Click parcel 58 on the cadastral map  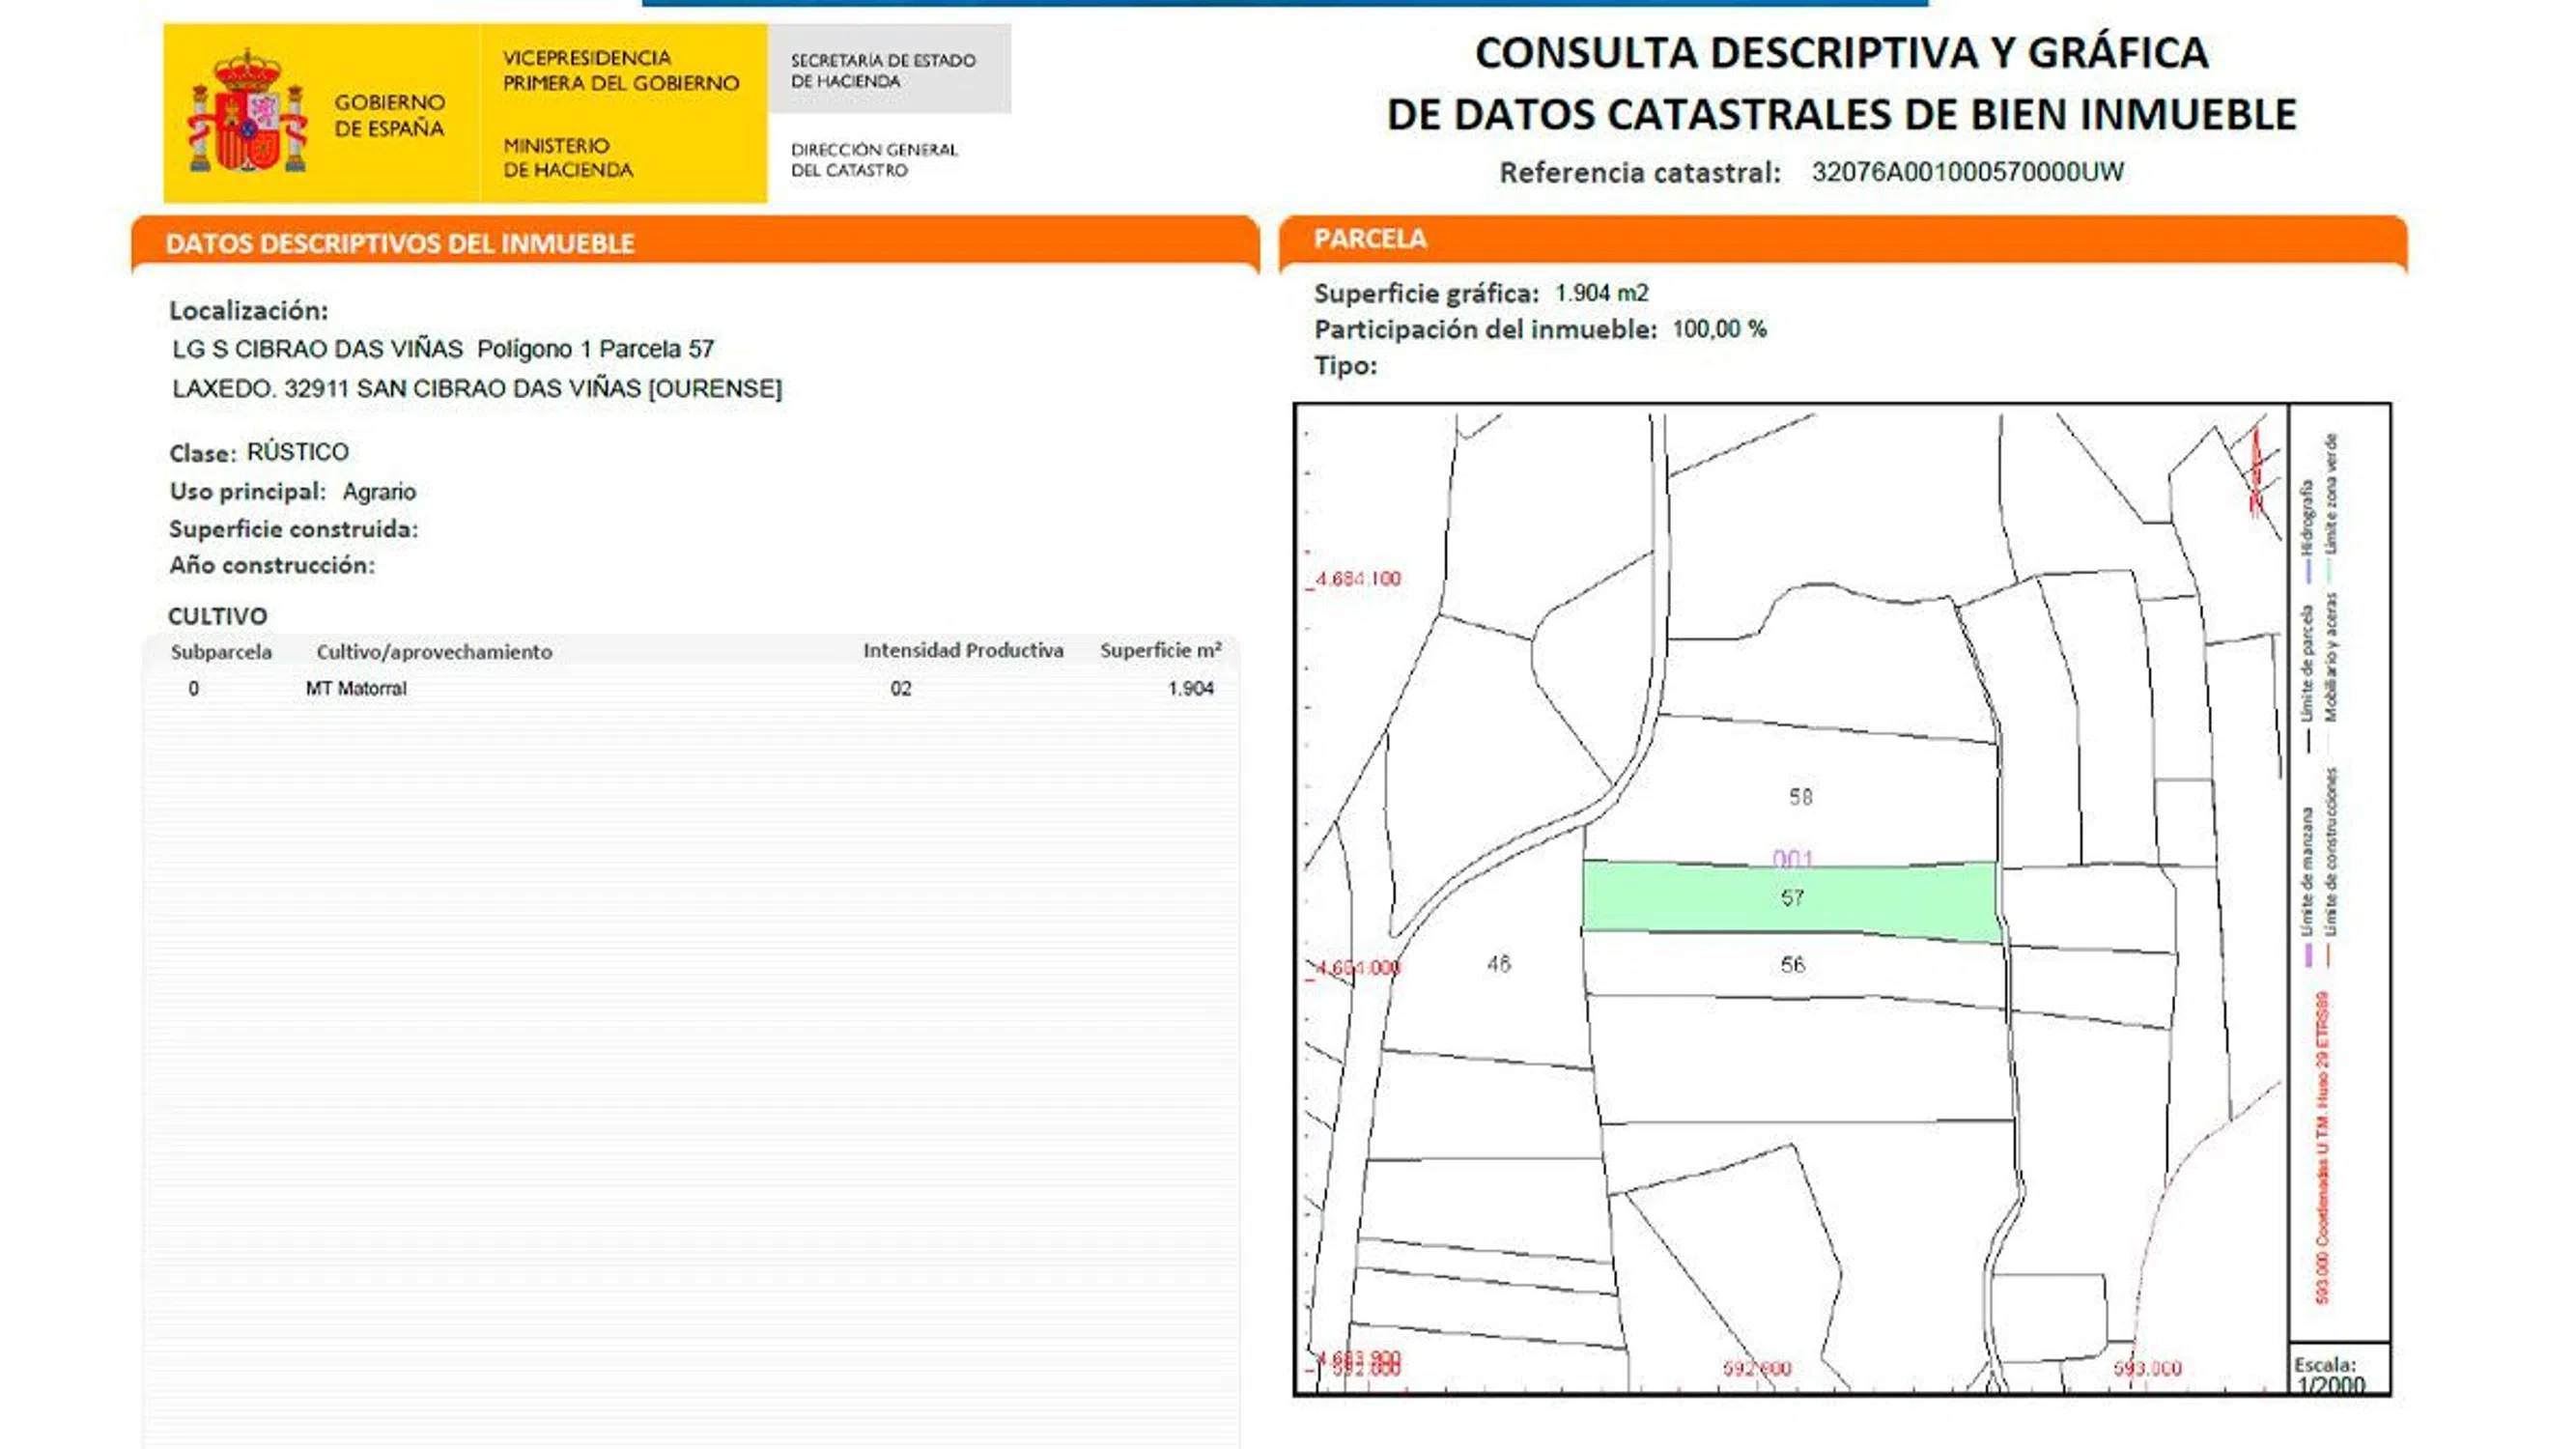(1799, 797)
